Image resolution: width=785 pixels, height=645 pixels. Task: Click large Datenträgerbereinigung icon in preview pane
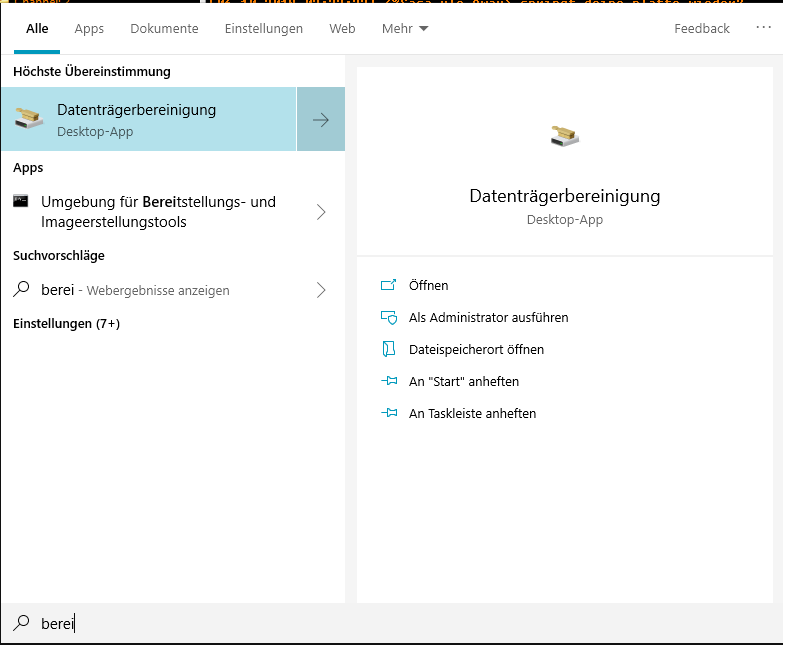pyautogui.click(x=565, y=136)
